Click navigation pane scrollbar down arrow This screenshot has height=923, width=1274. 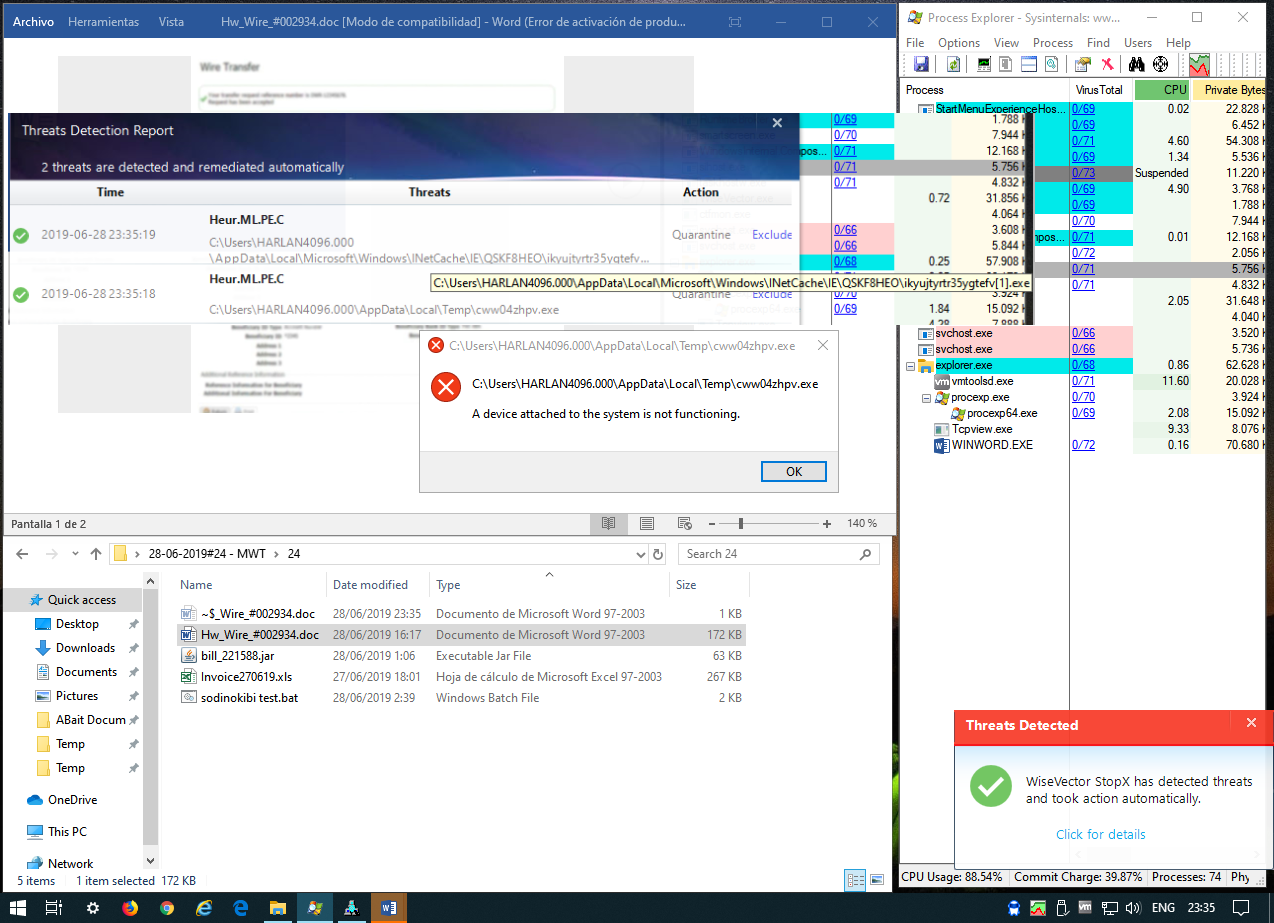click(x=151, y=860)
